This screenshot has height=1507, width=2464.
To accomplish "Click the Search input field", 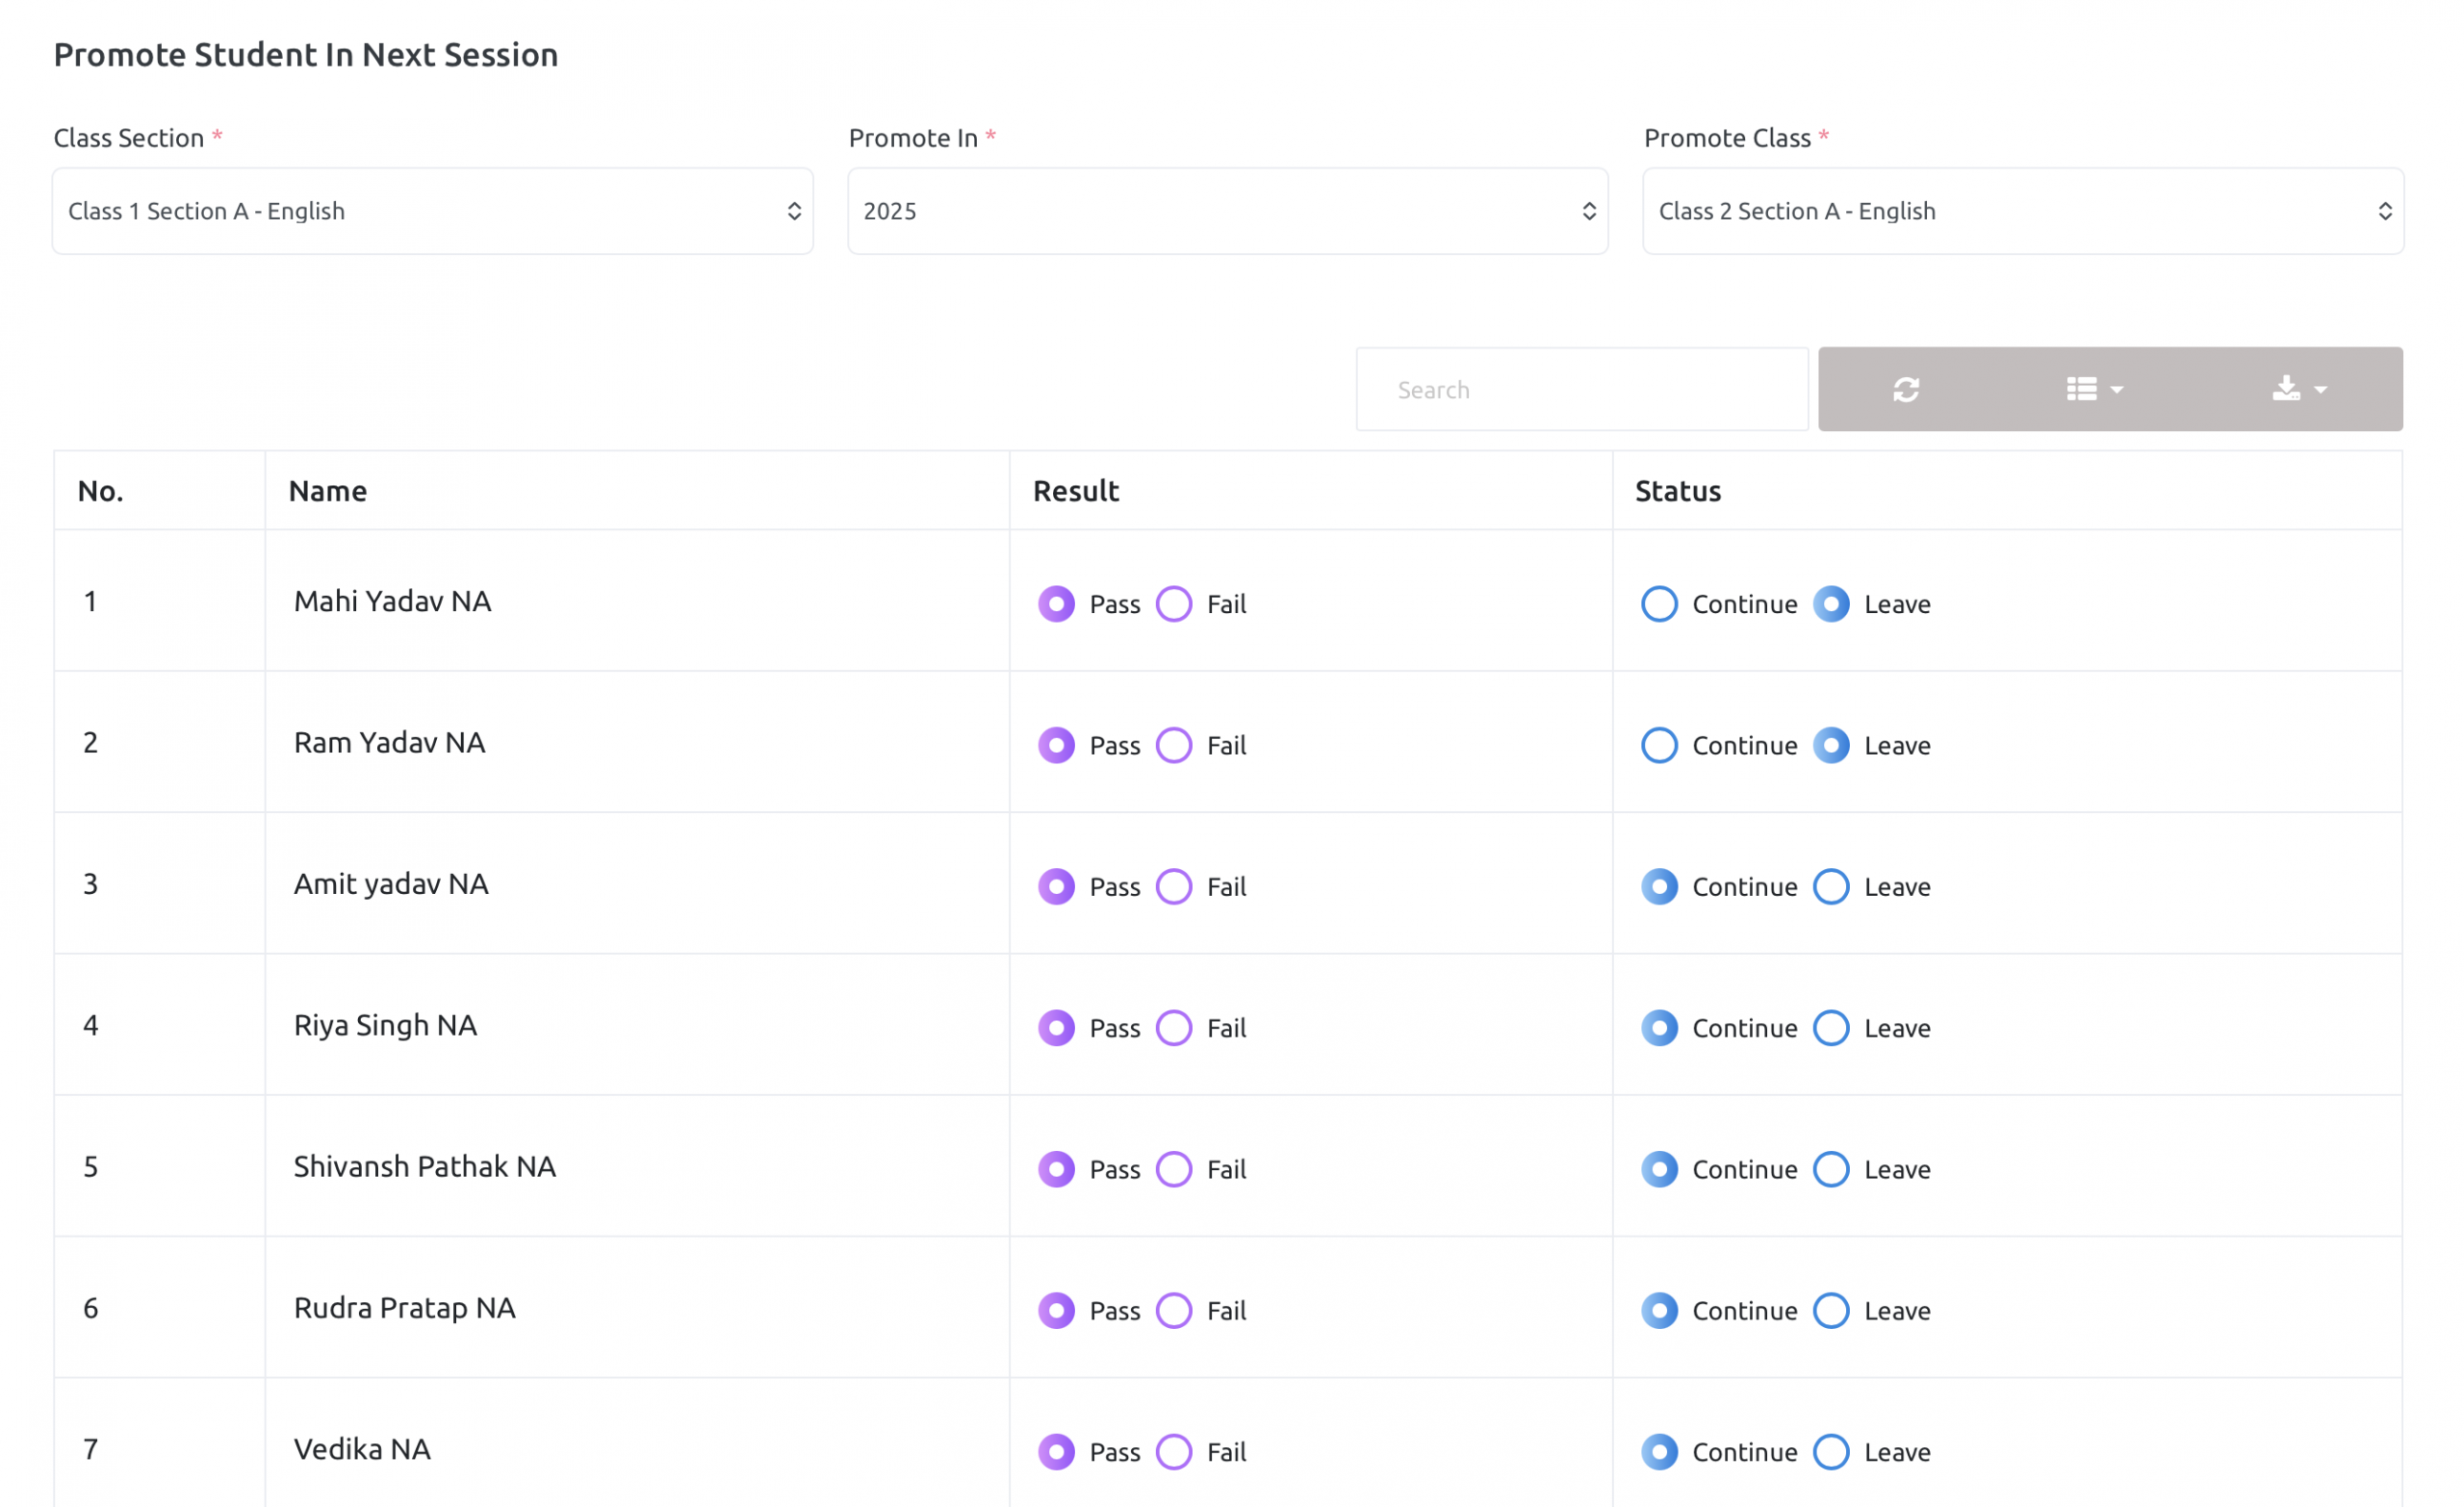I will tap(1581, 389).
